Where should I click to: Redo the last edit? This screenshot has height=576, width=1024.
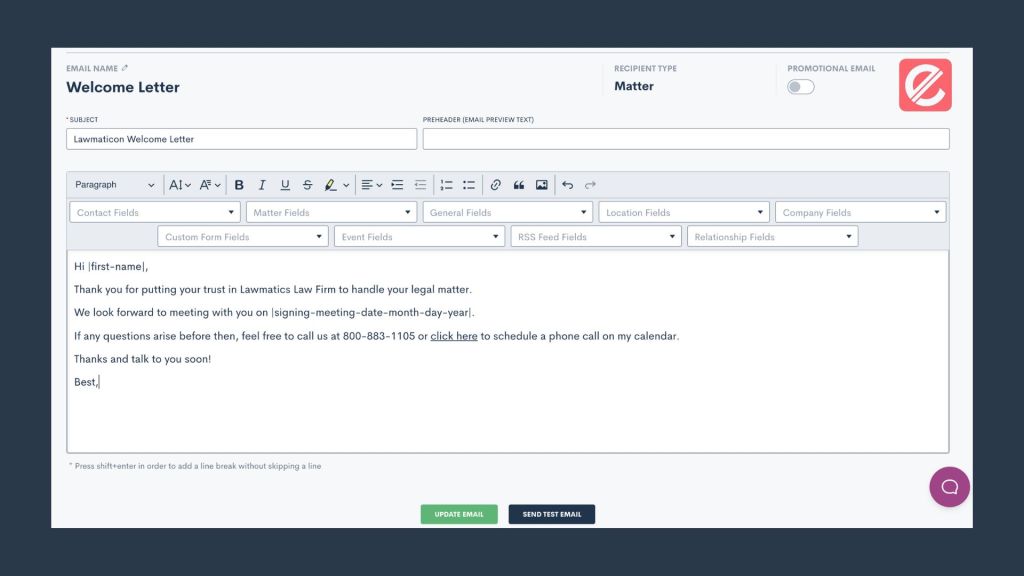[x=590, y=185]
